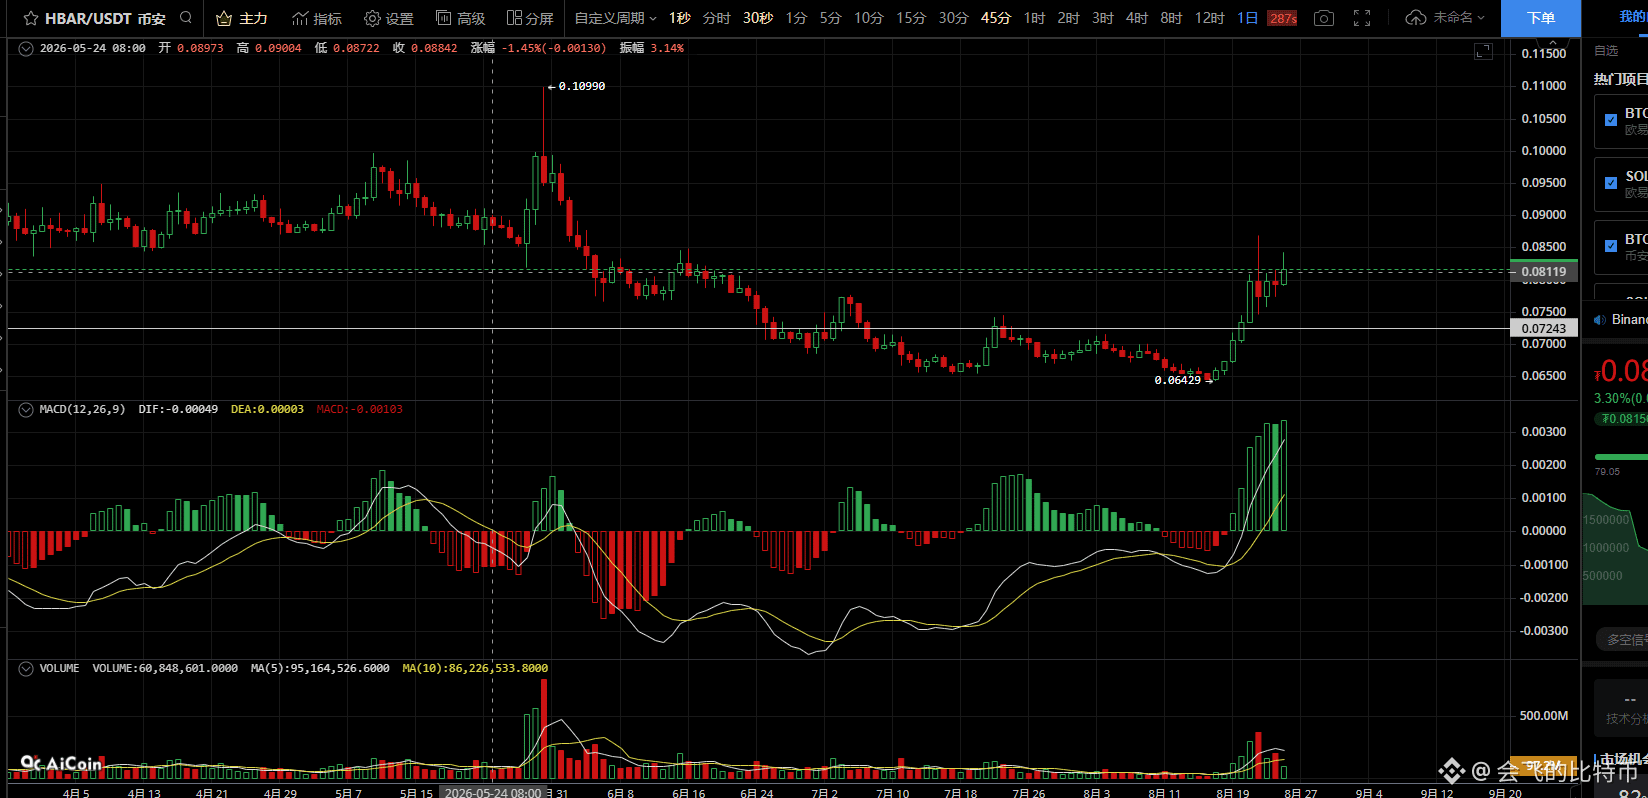Open chart 设置 gear settings
This screenshot has height=798, width=1648.
pos(389,18)
